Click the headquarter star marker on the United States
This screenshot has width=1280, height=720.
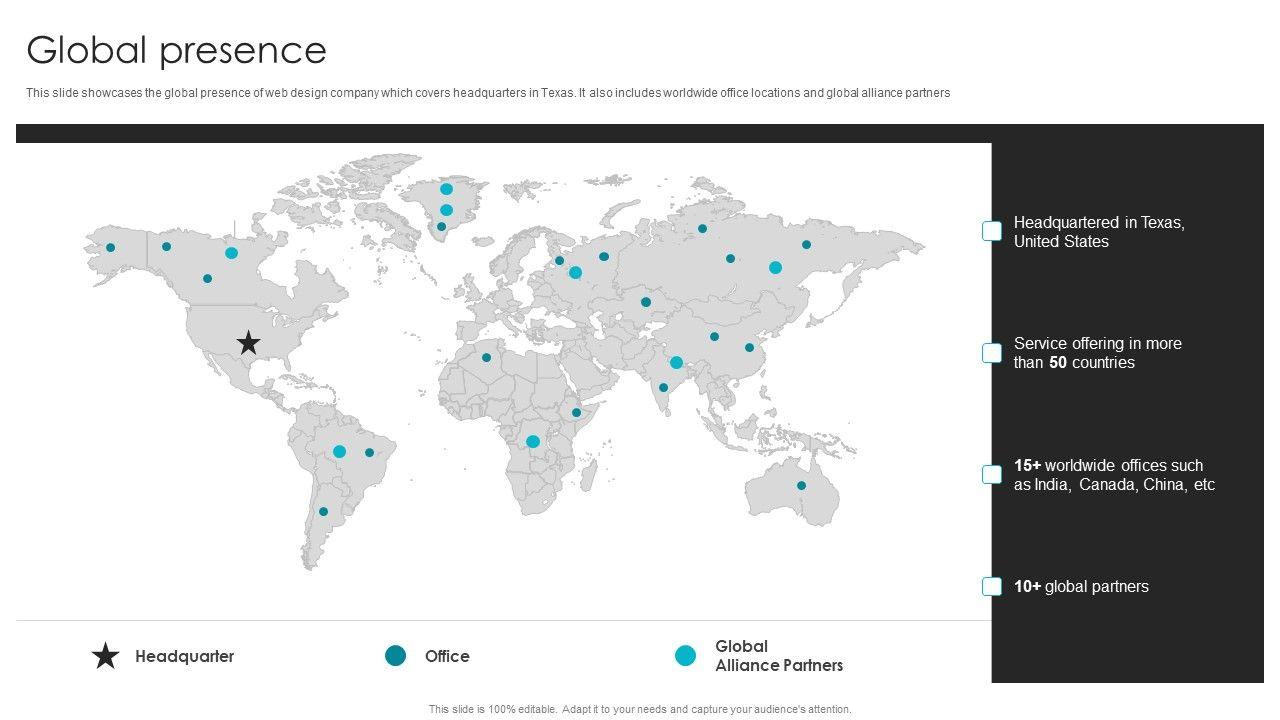248,343
